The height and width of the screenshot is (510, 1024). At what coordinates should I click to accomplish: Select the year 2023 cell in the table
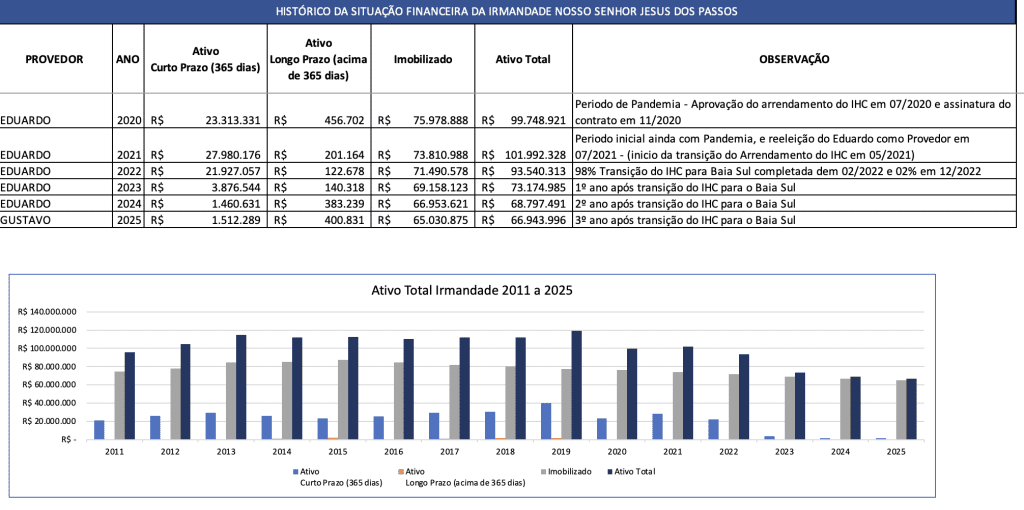[129, 187]
